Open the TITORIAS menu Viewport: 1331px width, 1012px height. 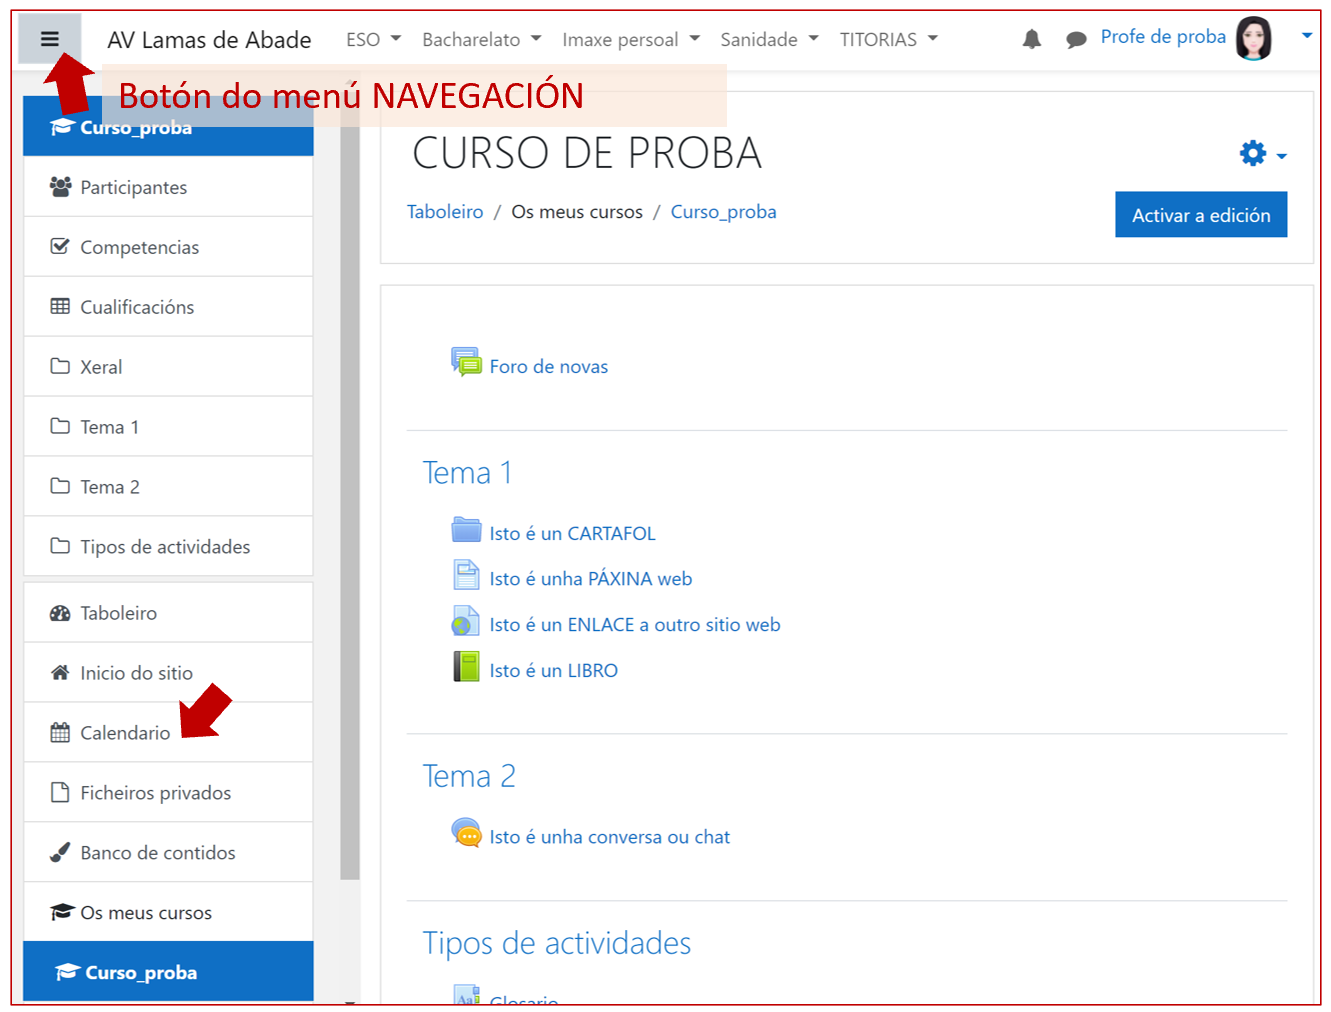pyautogui.click(x=888, y=39)
